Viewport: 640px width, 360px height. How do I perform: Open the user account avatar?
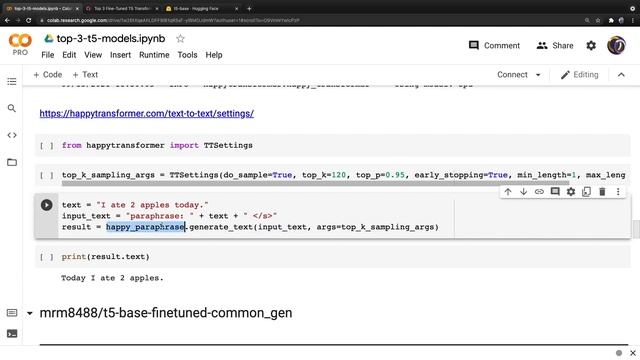pyautogui.click(x=616, y=45)
